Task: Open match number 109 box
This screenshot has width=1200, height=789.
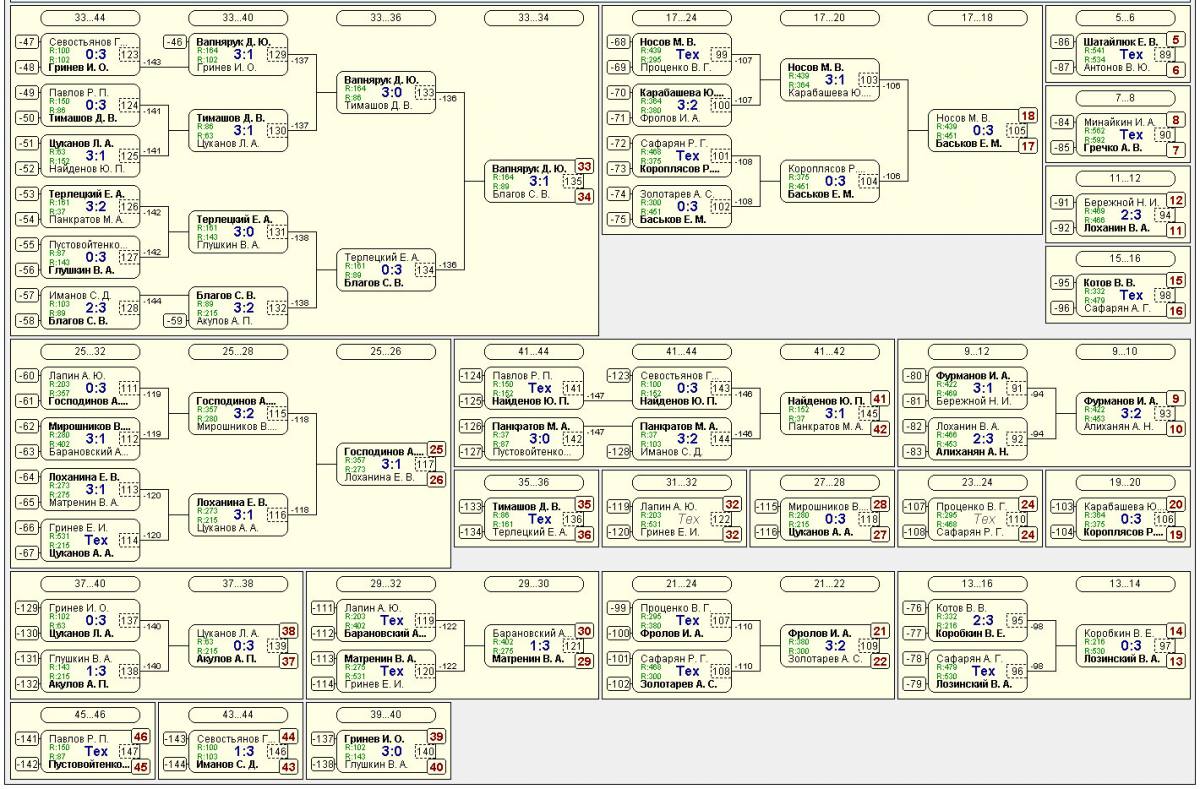Action: point(868,646)
